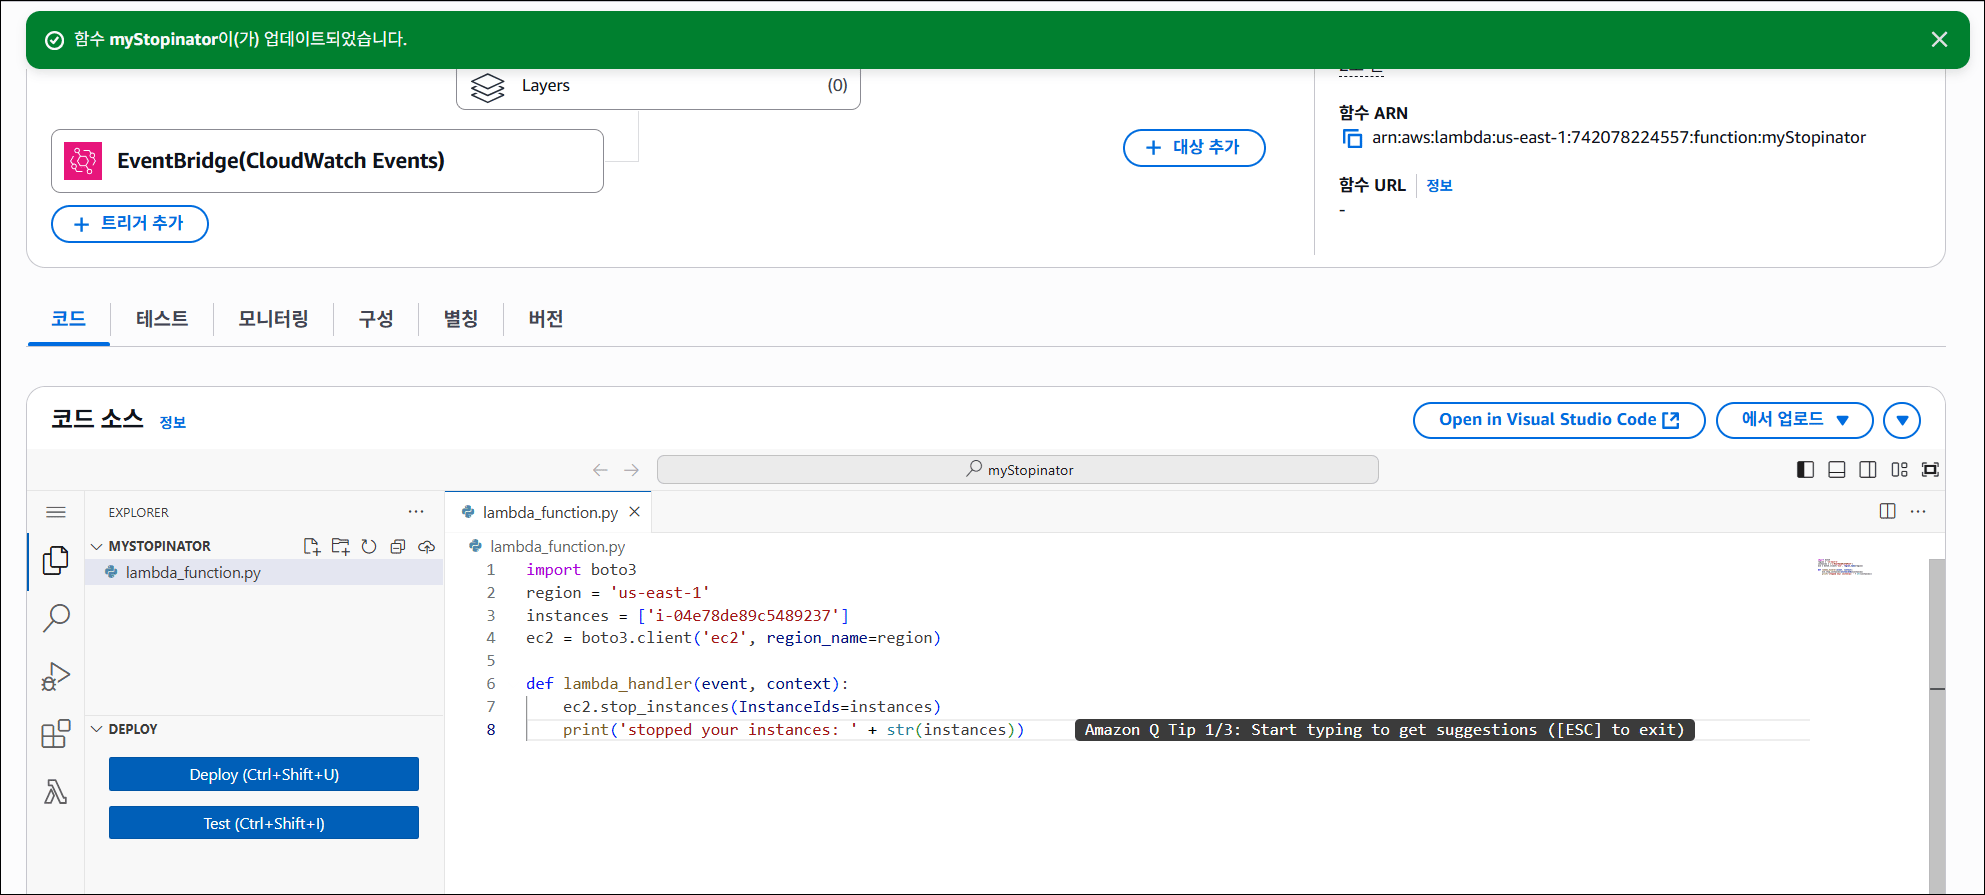Viewport: 1985px width, 895px height.
Task: Dismiss the green update notification banner
Action: [x=1939, y=39]
